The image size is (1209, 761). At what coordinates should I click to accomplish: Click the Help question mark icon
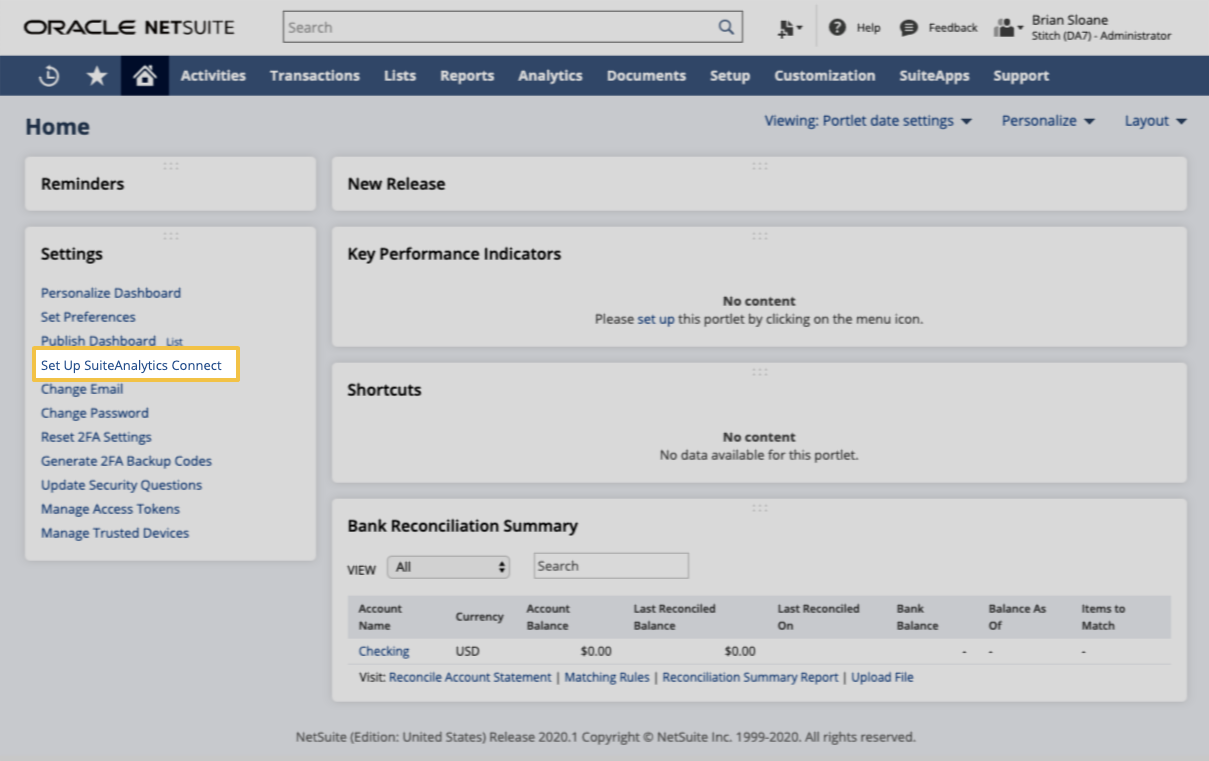tap(838, 27)
